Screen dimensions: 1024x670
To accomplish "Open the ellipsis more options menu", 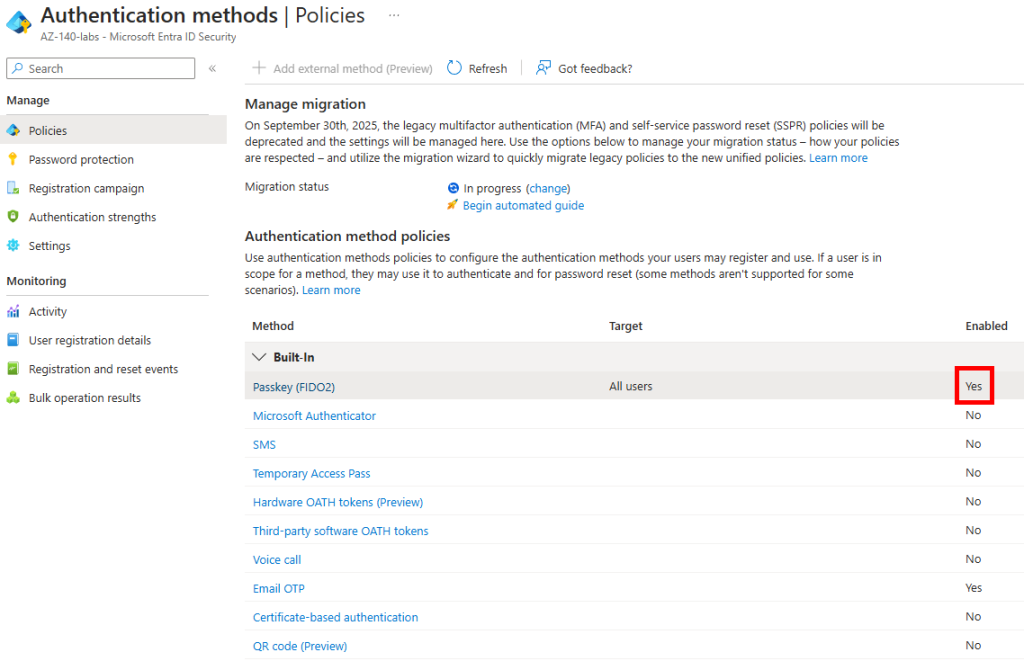I will pos(394,15).
